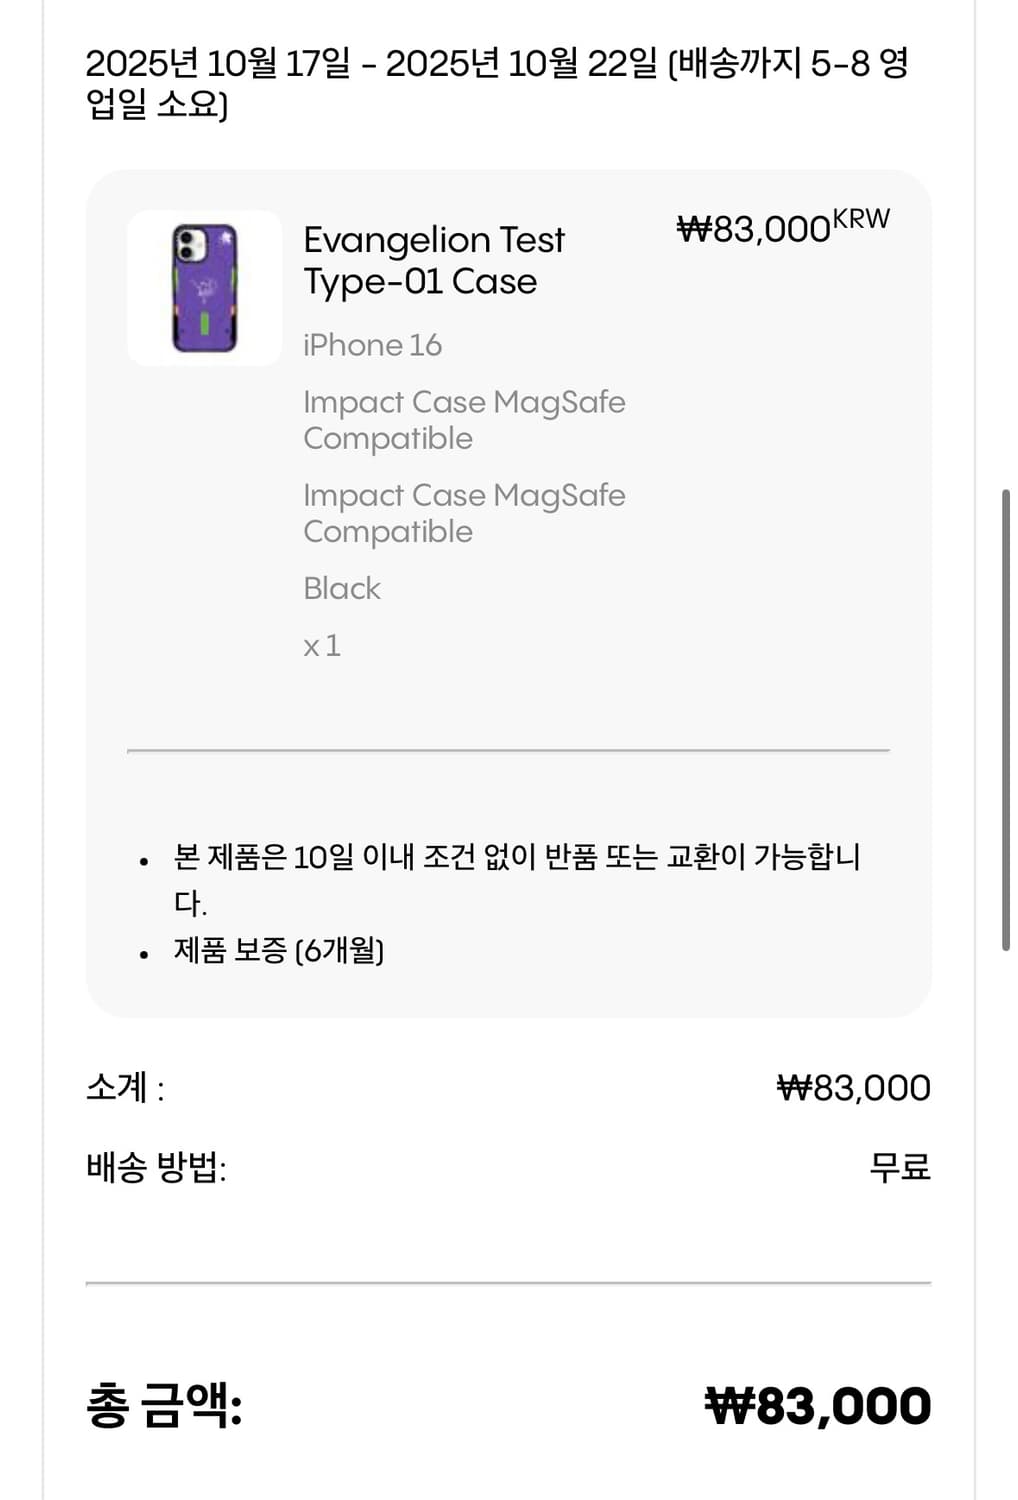Click the x 1 quantity indicator
This screenshot has height=1500, width=1018.
click(x=322, y=645)
